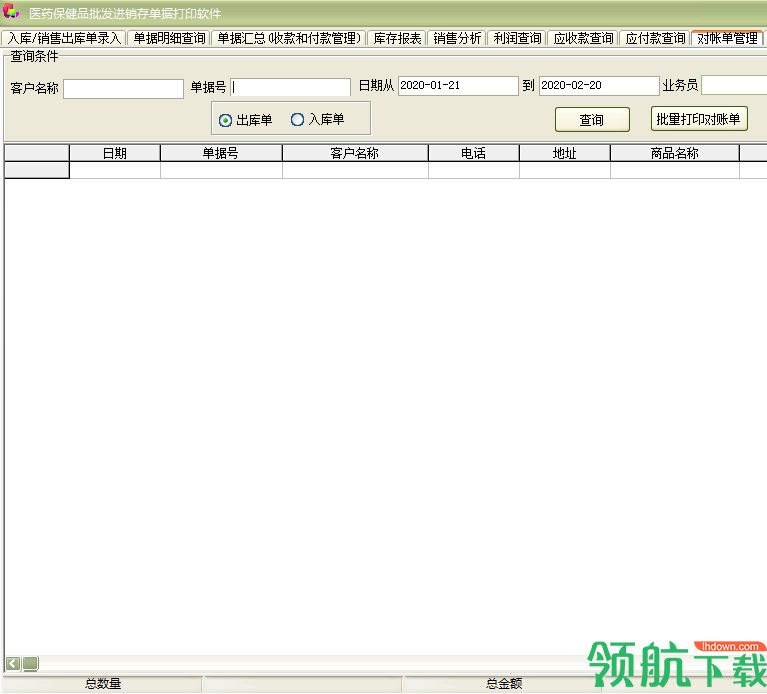Click the 批里打印对账单 button

tap(699, 119)
